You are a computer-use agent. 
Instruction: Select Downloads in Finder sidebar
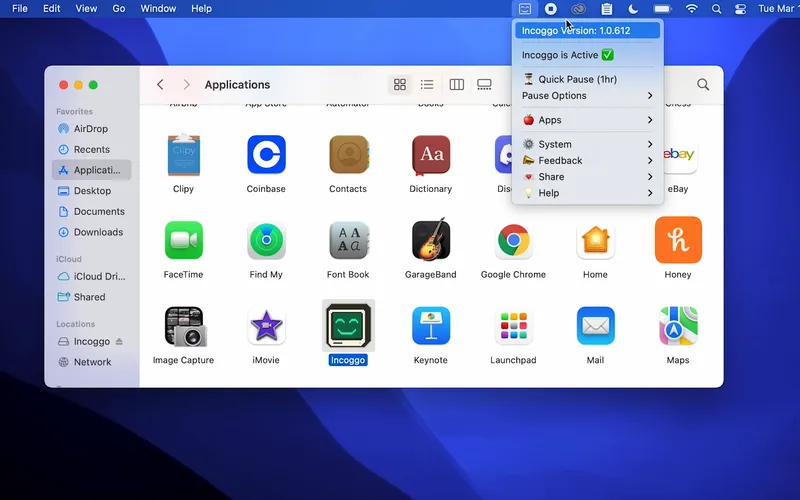click(x=98, y=232)
